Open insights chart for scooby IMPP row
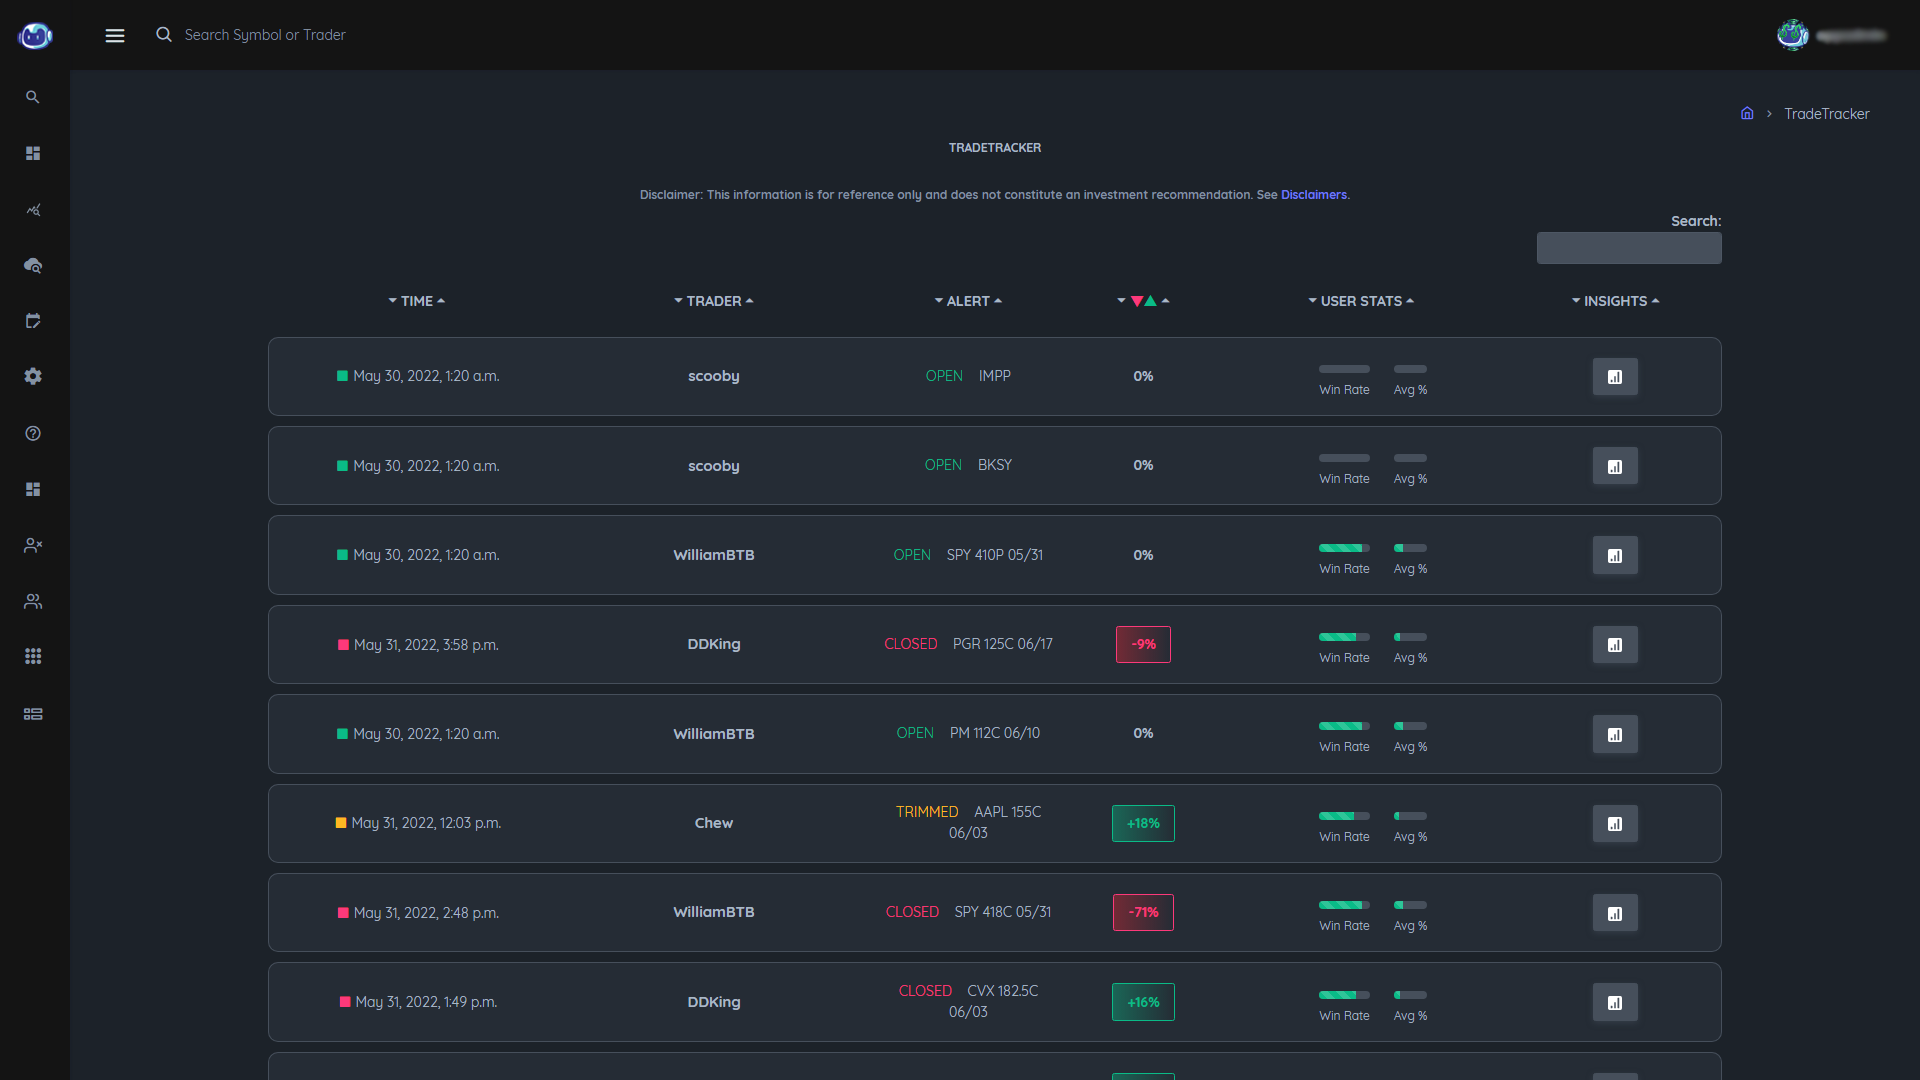This screenshot has width=1920, height=1080. pyautogui.click(x=1615, y=377)
